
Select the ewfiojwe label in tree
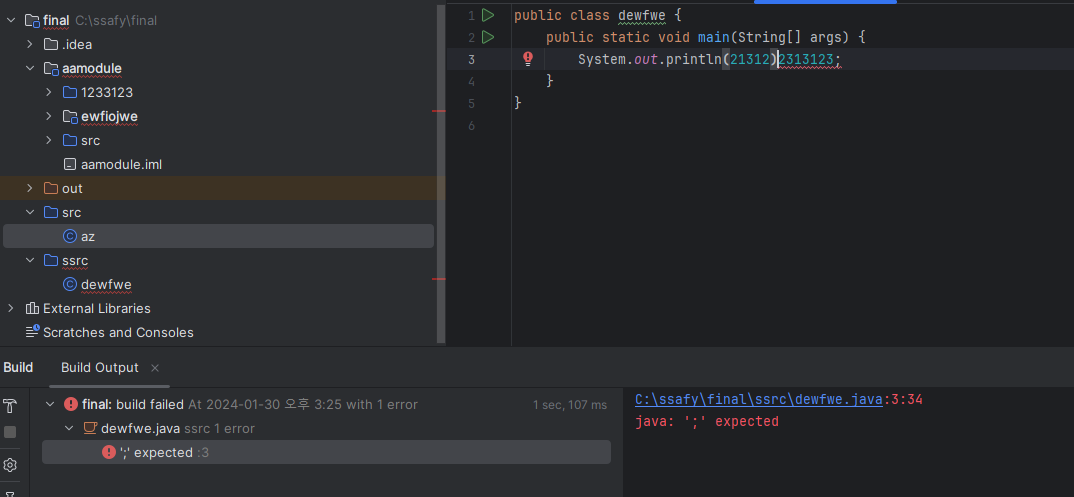coord(110,116)
